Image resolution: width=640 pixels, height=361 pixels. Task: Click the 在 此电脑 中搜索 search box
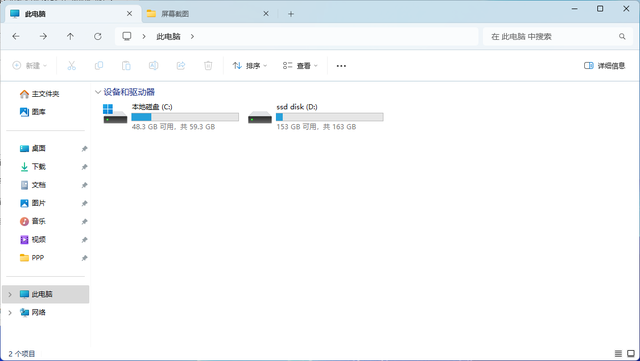pyautogui.click(x=558, y=36)
